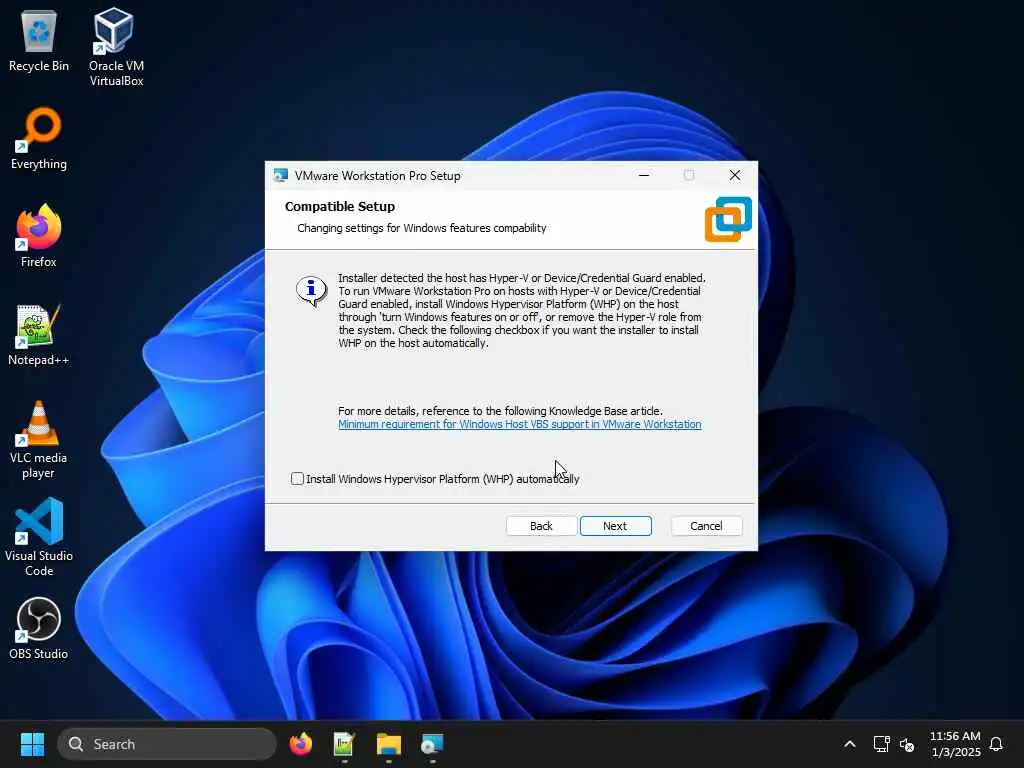Open the network status tray icon
Viewport: 1024px width, 768px height.
coord(882,744)
